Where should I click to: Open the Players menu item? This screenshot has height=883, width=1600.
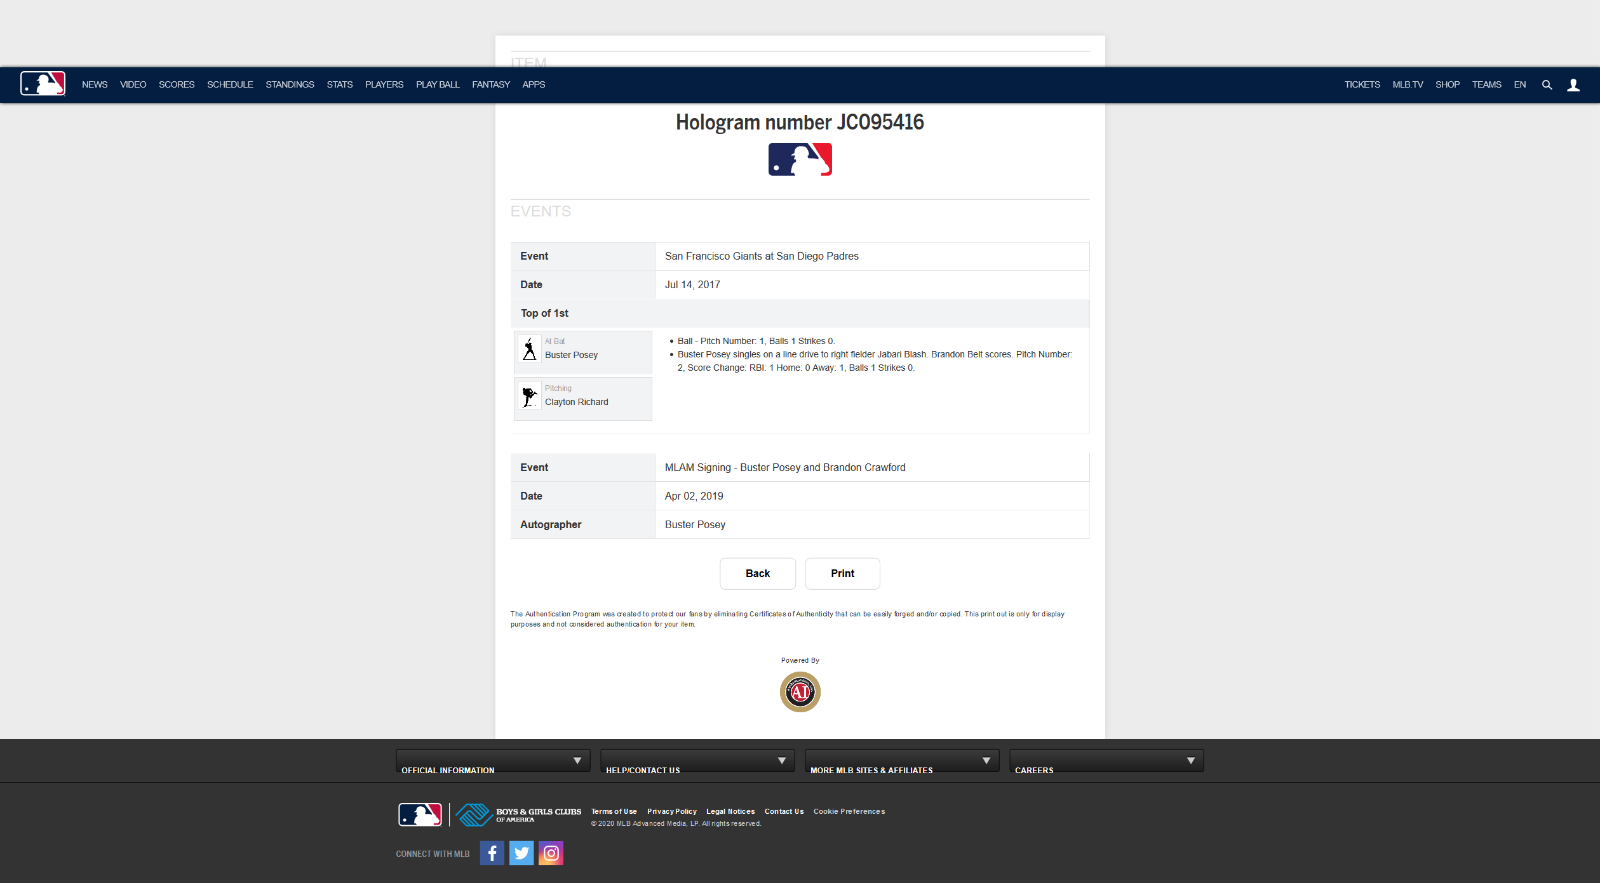(384, 85)
